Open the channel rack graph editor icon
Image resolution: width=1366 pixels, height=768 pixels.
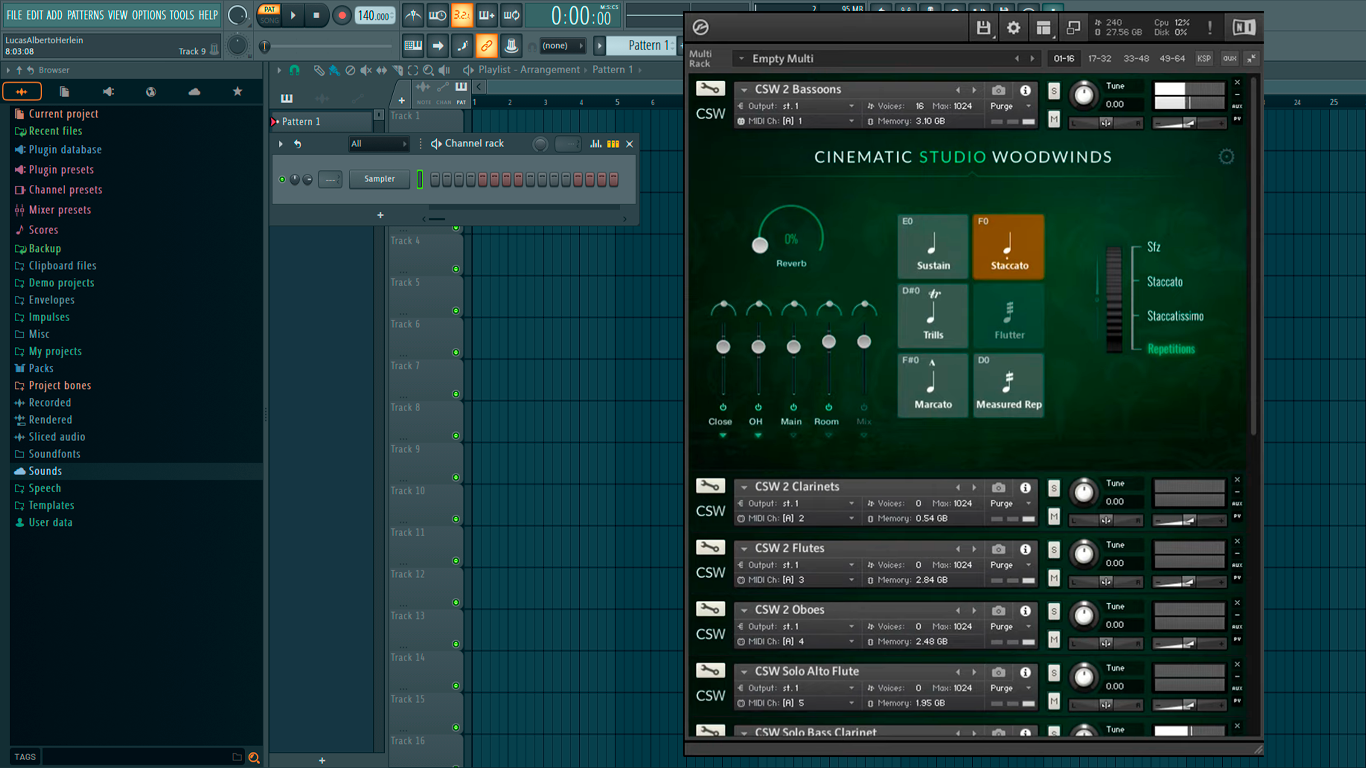pos(596,144)
